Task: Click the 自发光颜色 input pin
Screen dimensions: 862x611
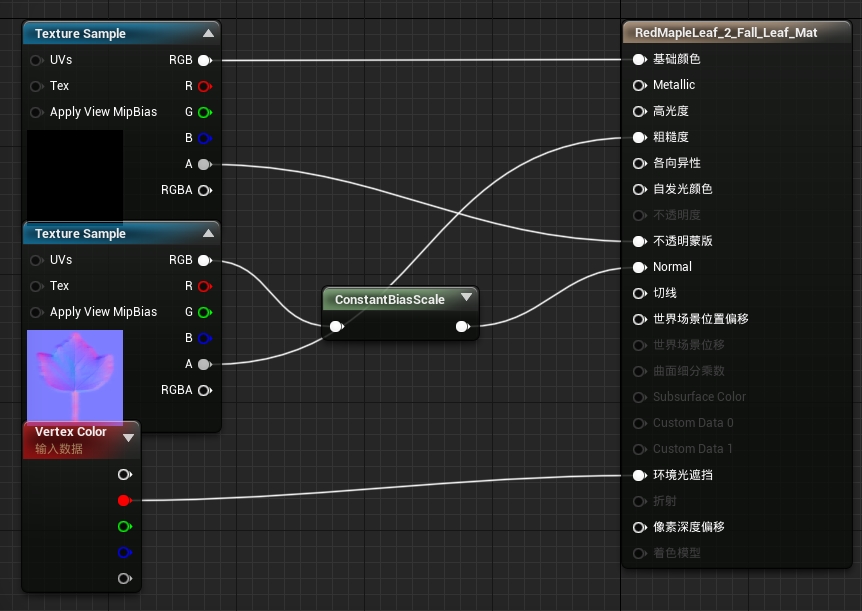Action: [639, 190]
